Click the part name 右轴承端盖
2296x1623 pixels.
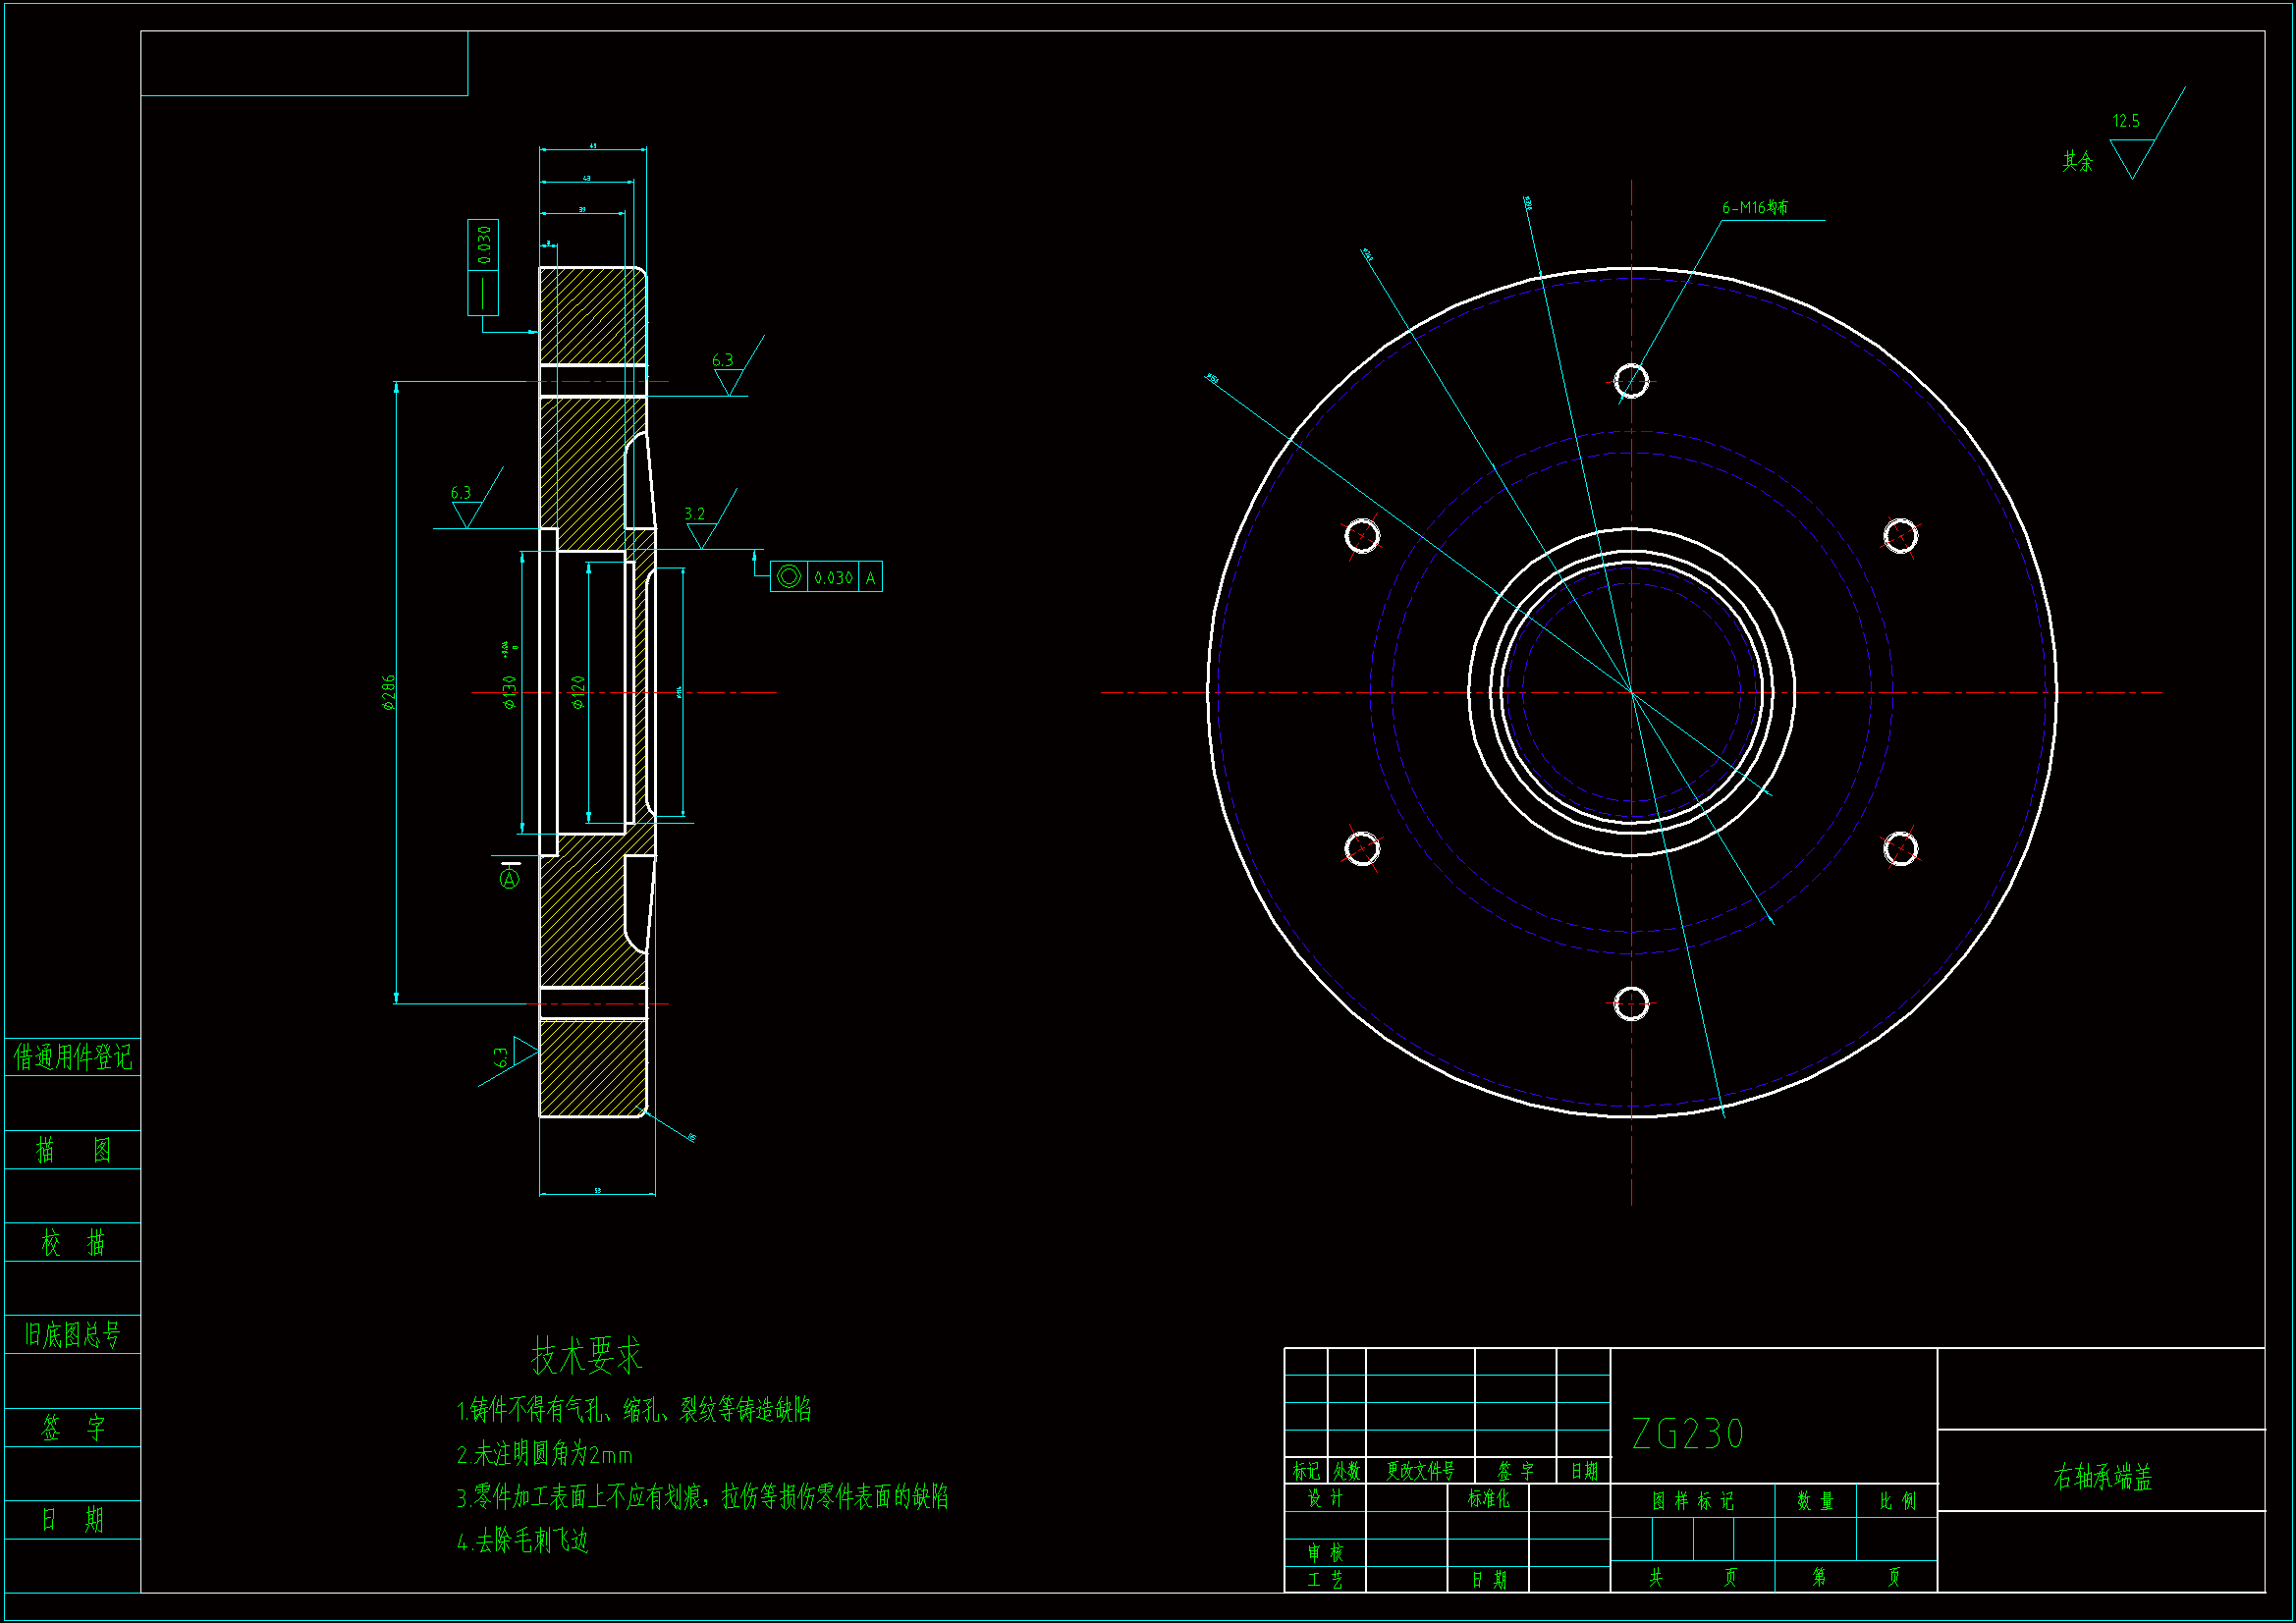pos(2101,1477)
